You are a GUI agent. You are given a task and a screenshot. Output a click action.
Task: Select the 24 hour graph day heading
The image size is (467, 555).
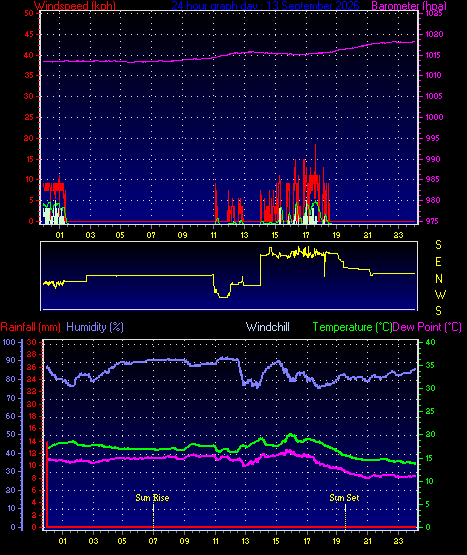coord(265,6)
